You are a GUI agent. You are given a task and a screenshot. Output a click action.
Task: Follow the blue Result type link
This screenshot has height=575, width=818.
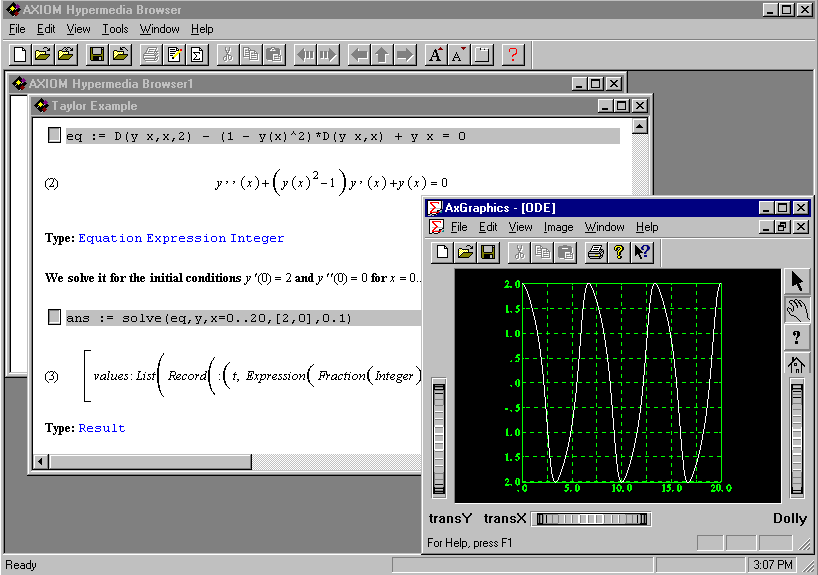(x=102, y=428)
